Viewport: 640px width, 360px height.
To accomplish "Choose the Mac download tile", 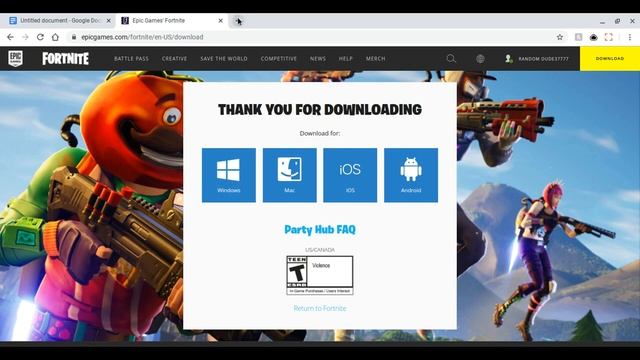I will coord(290,175).
